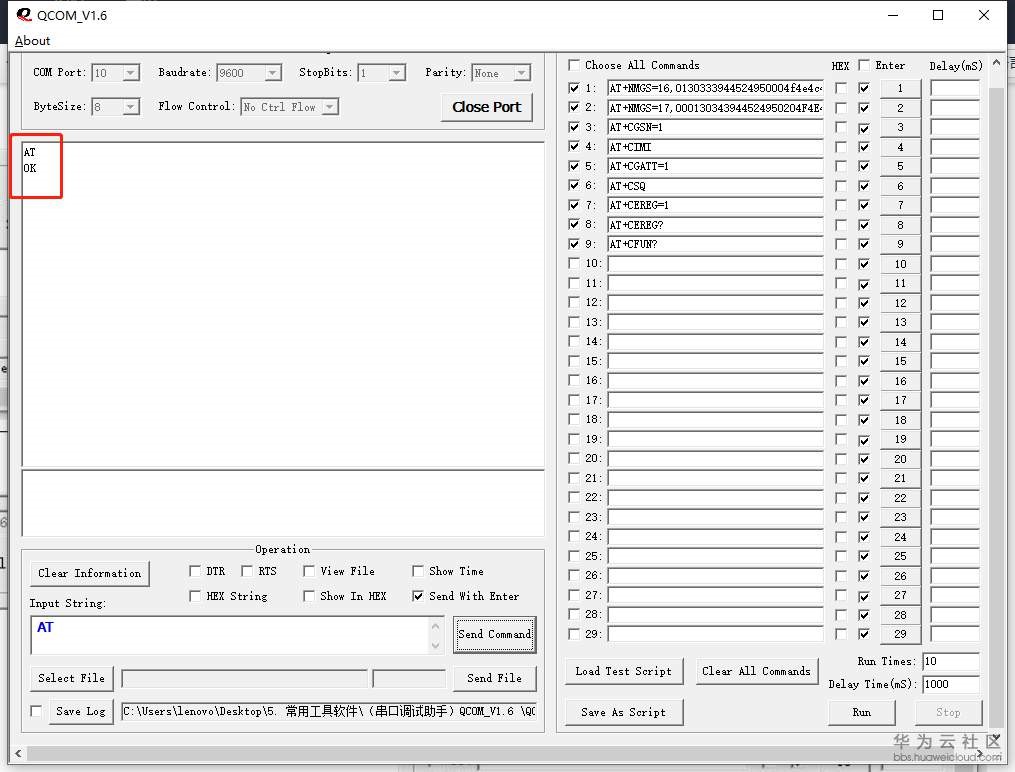Click the scroll up arrow of command list

point(997,63)
